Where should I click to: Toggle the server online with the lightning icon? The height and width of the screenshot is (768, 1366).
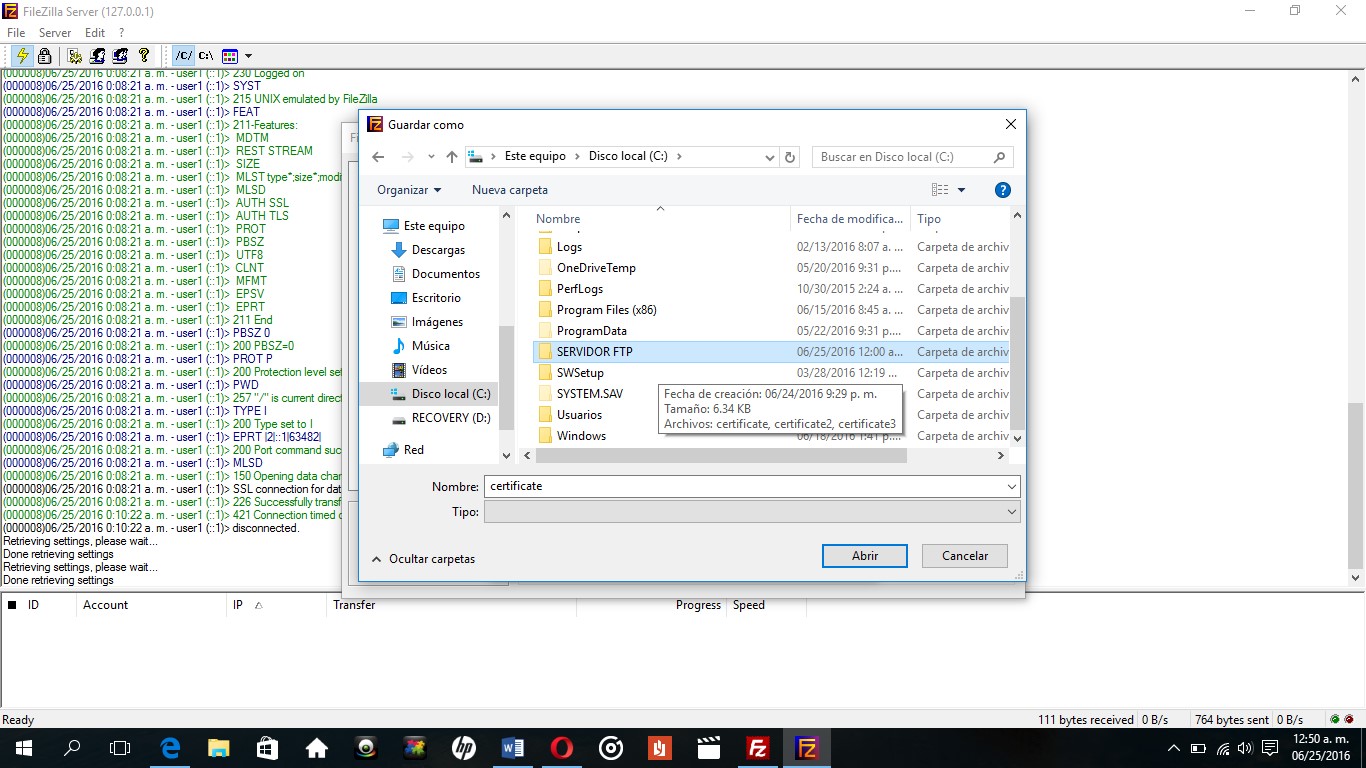22,56
